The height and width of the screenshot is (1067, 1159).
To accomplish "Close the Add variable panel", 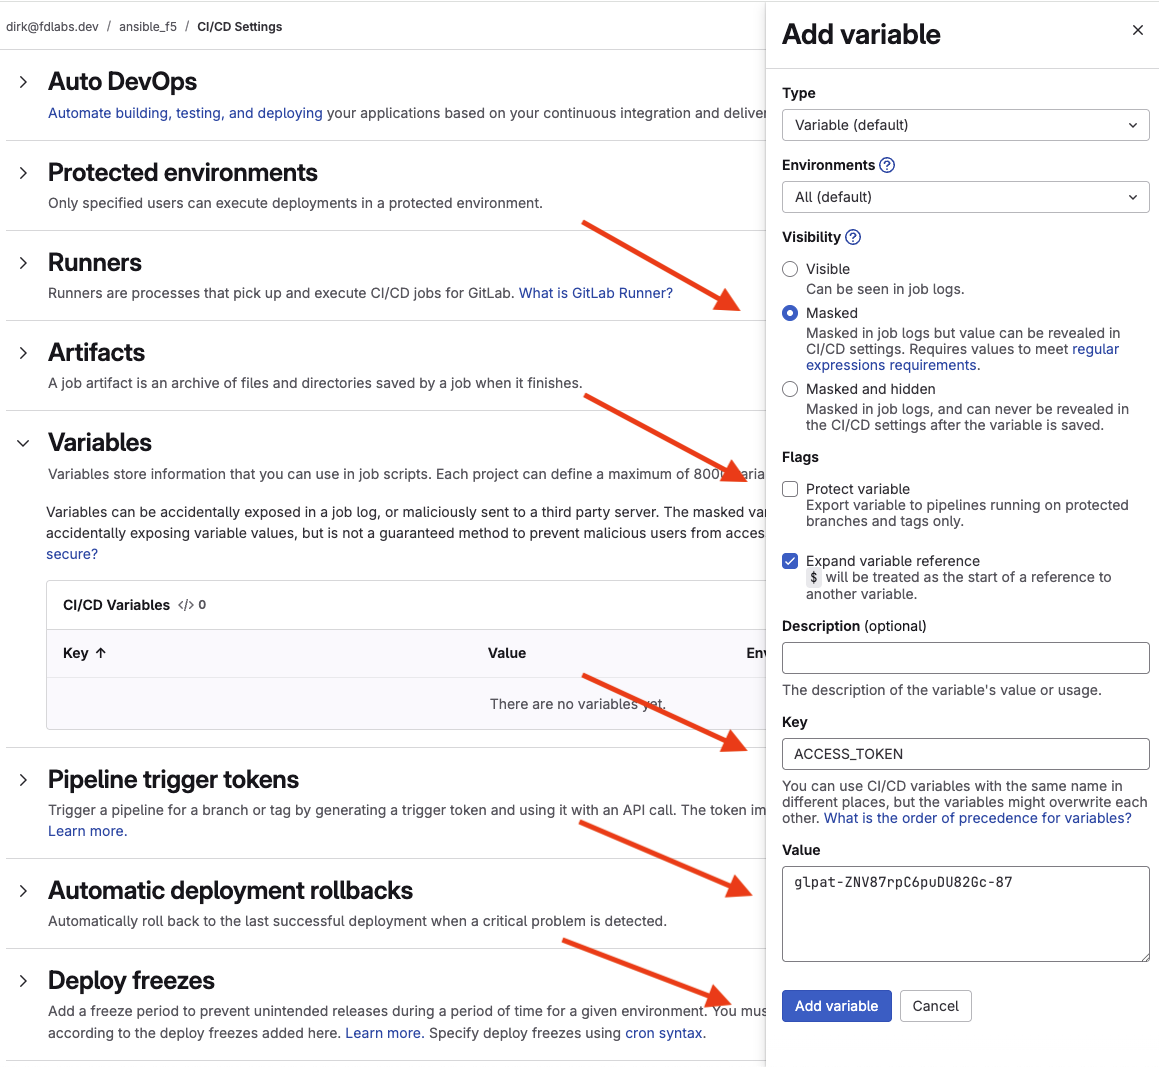I will click(x=1138, y=30).
